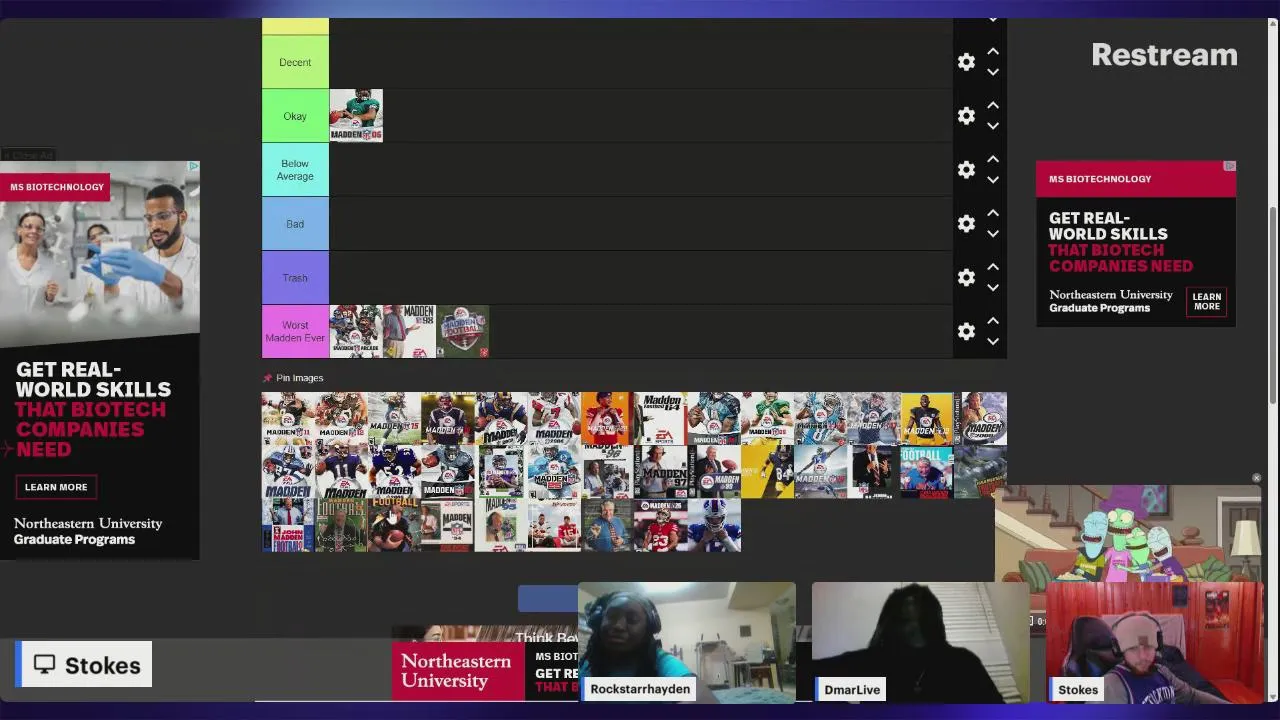Pick the Madden 11 cover thumbnail
1280x720 pixels.
[x=288, y=418]
